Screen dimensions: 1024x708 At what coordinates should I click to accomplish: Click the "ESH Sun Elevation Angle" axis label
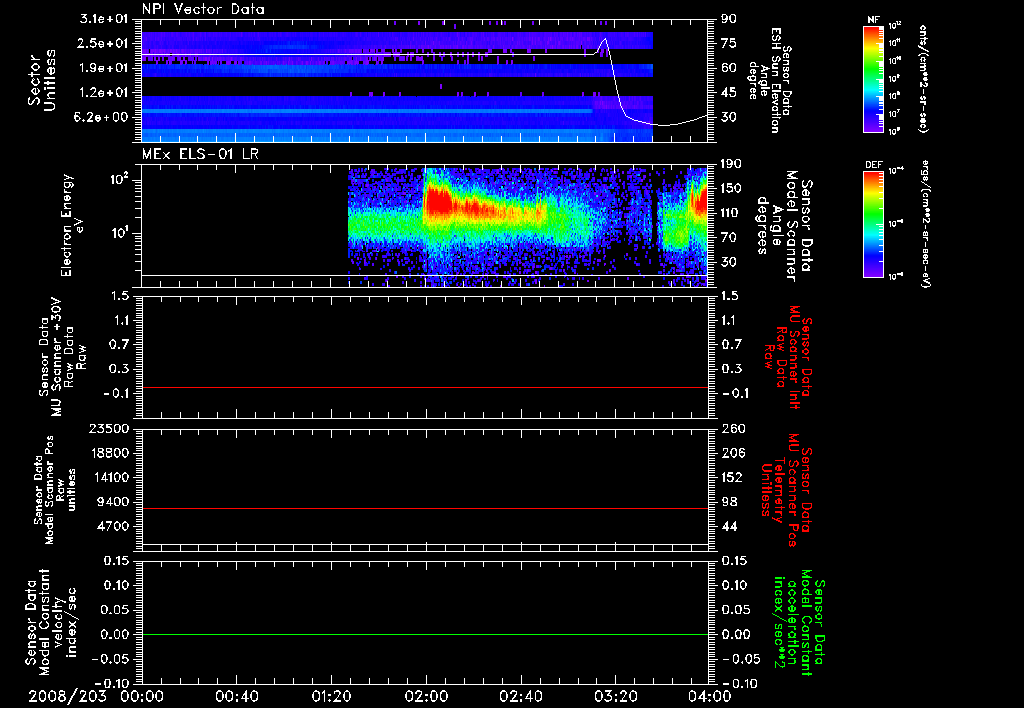click(x=771, y=80)
